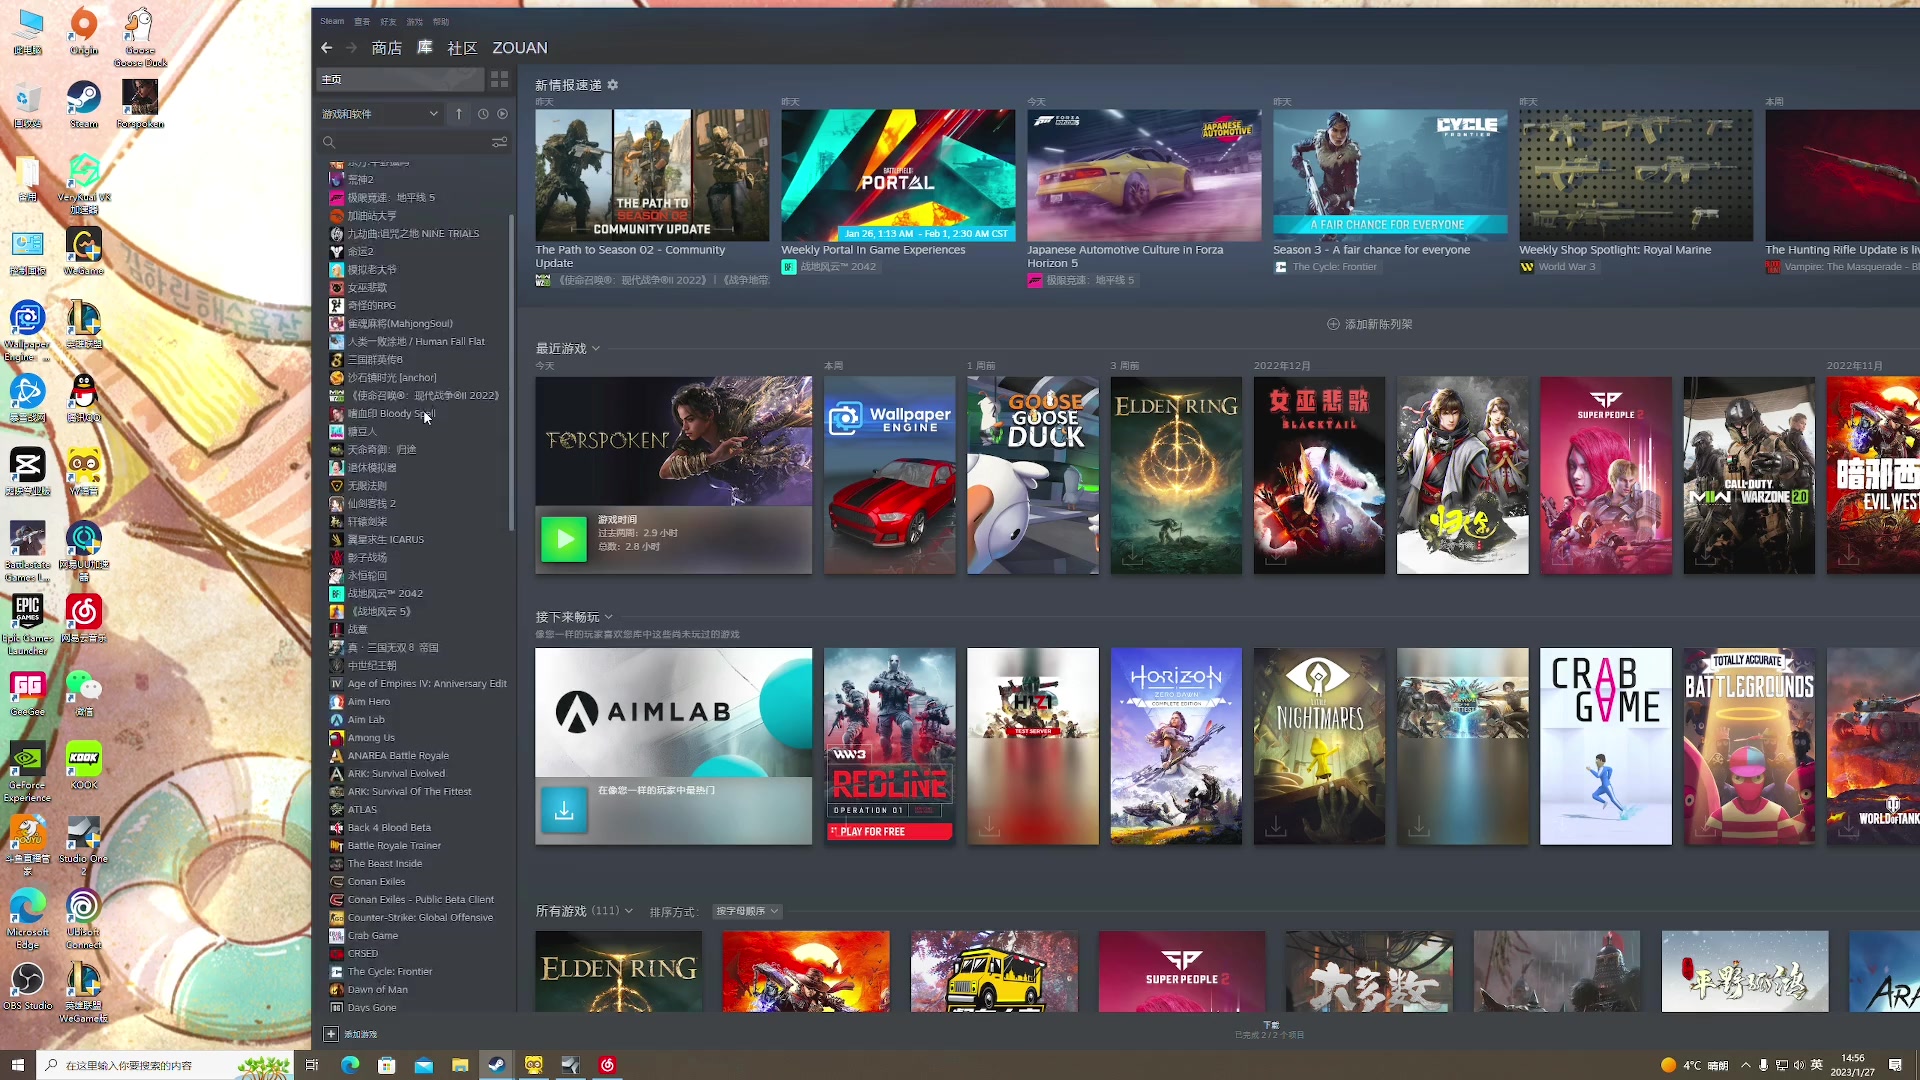Click the plus icon for 添加新陈列架

[x=1333, y=324]
